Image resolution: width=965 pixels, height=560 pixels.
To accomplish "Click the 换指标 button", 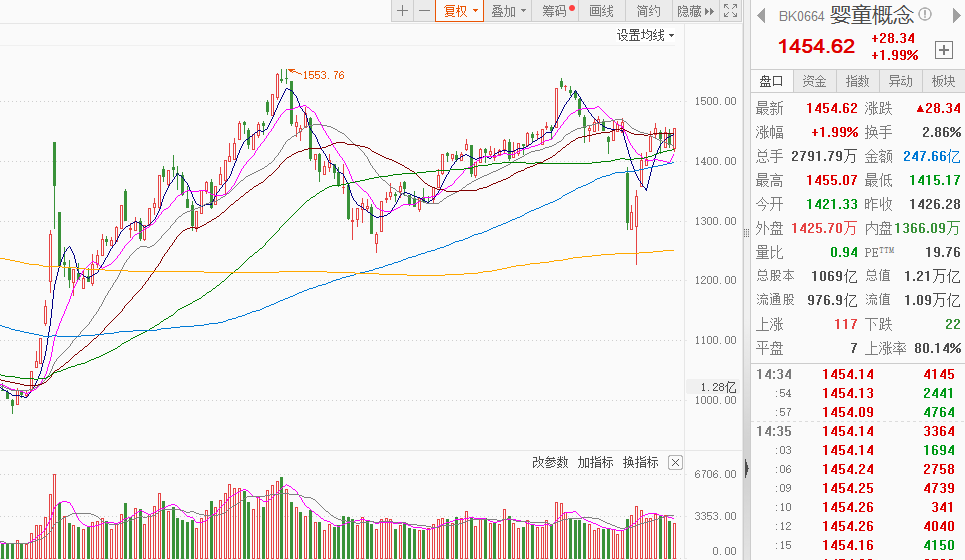I will [x=640, y=462].
